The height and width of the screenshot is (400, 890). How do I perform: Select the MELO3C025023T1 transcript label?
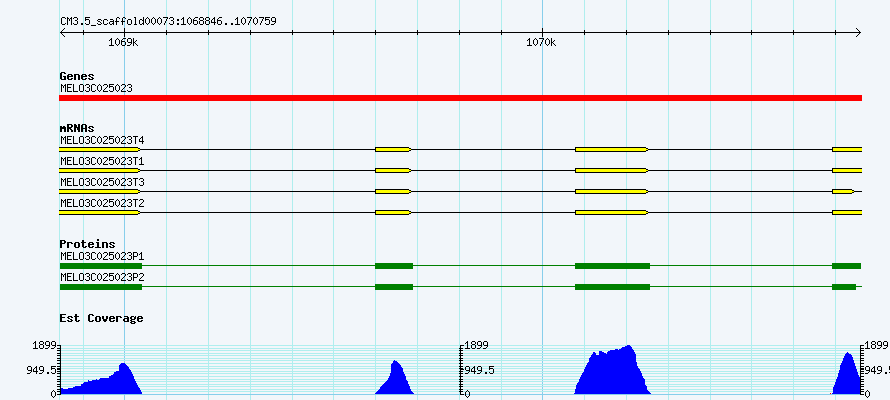[102, 162]
